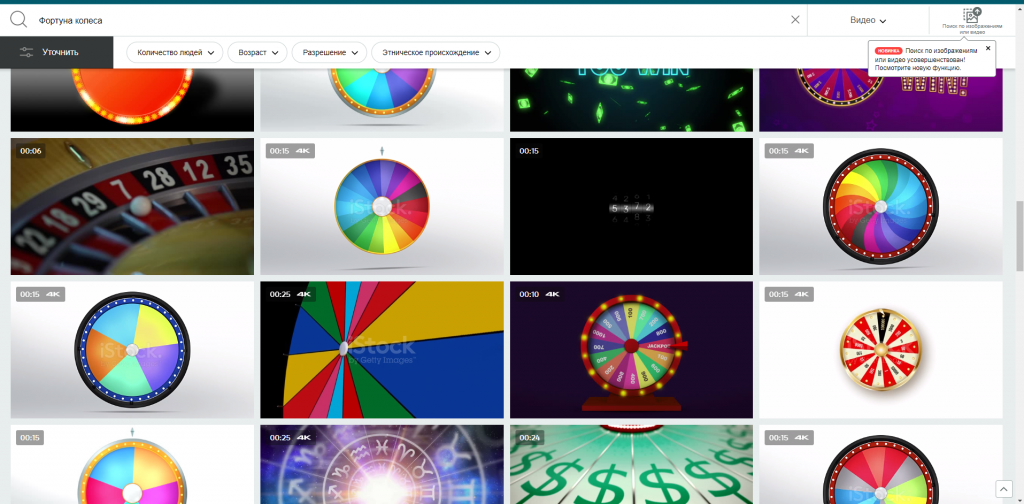Open the green dollar signs wheel video
Image resolution: width=1024 pixels, height=504 pixels.
point(632,465)
